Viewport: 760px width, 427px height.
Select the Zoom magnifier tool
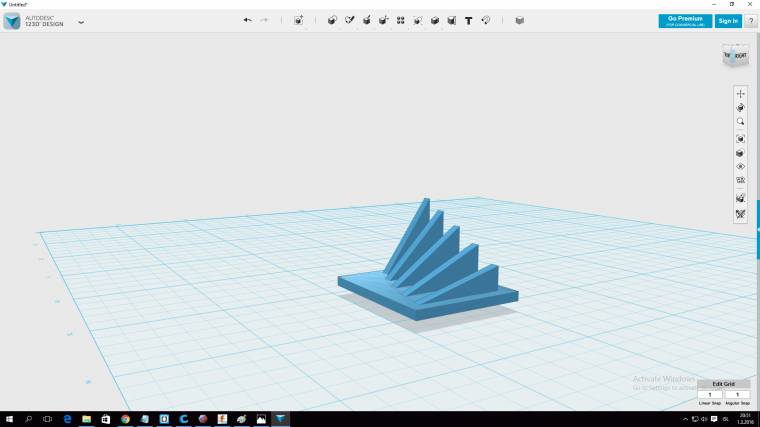(740, 122)
